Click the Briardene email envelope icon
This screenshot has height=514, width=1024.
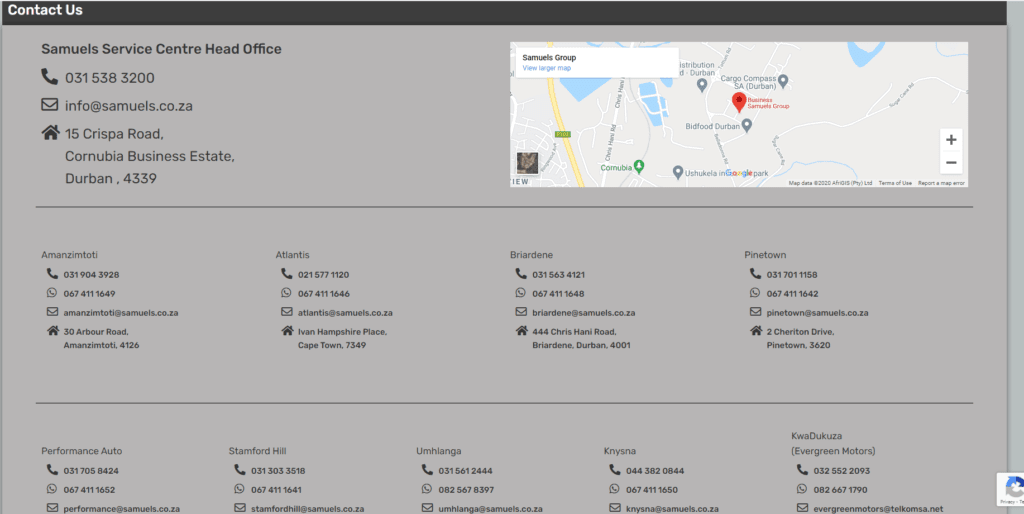(520, 312)
